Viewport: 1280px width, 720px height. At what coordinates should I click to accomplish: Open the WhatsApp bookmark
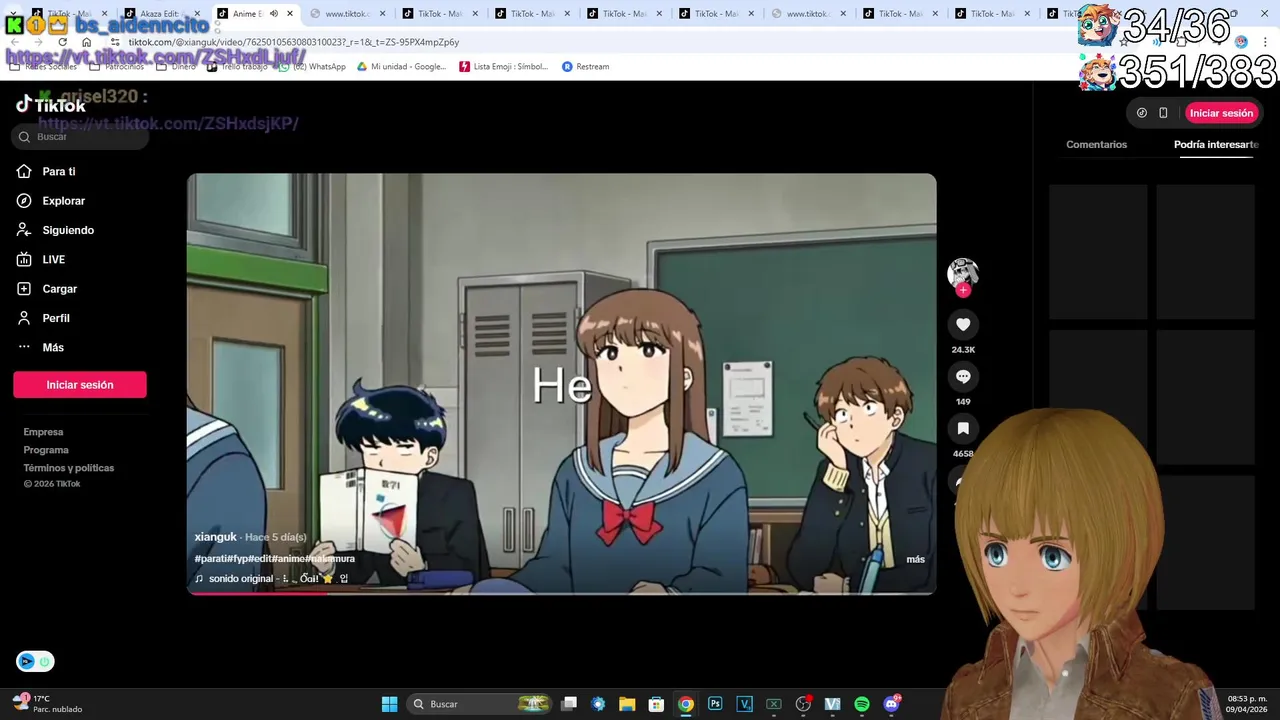pos(313,67)
